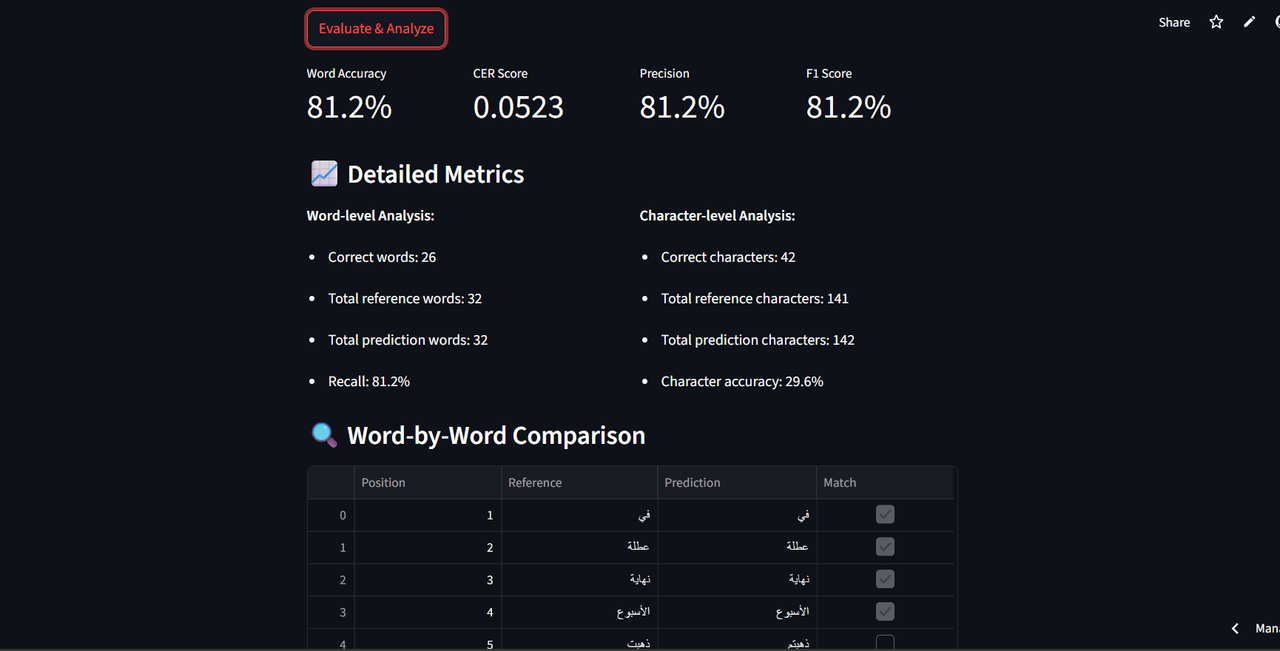Select the 'Correct words: 26' line

382,257
